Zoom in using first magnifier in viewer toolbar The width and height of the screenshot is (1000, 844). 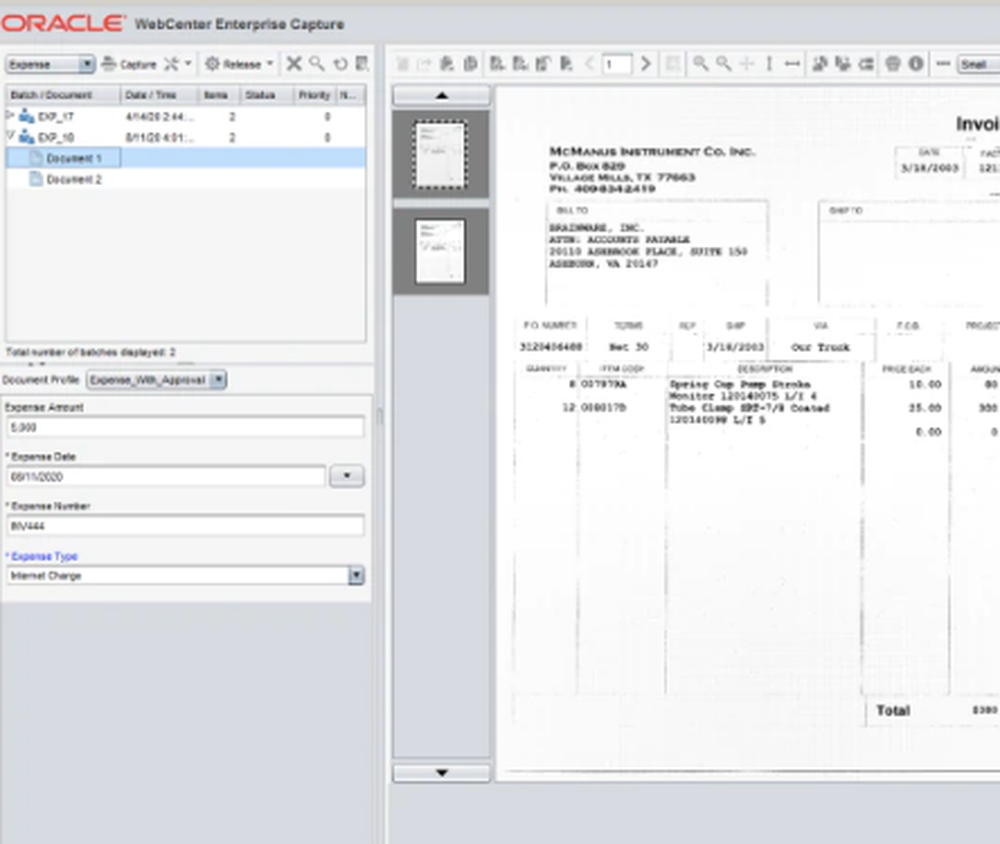(x=700, y=64)
